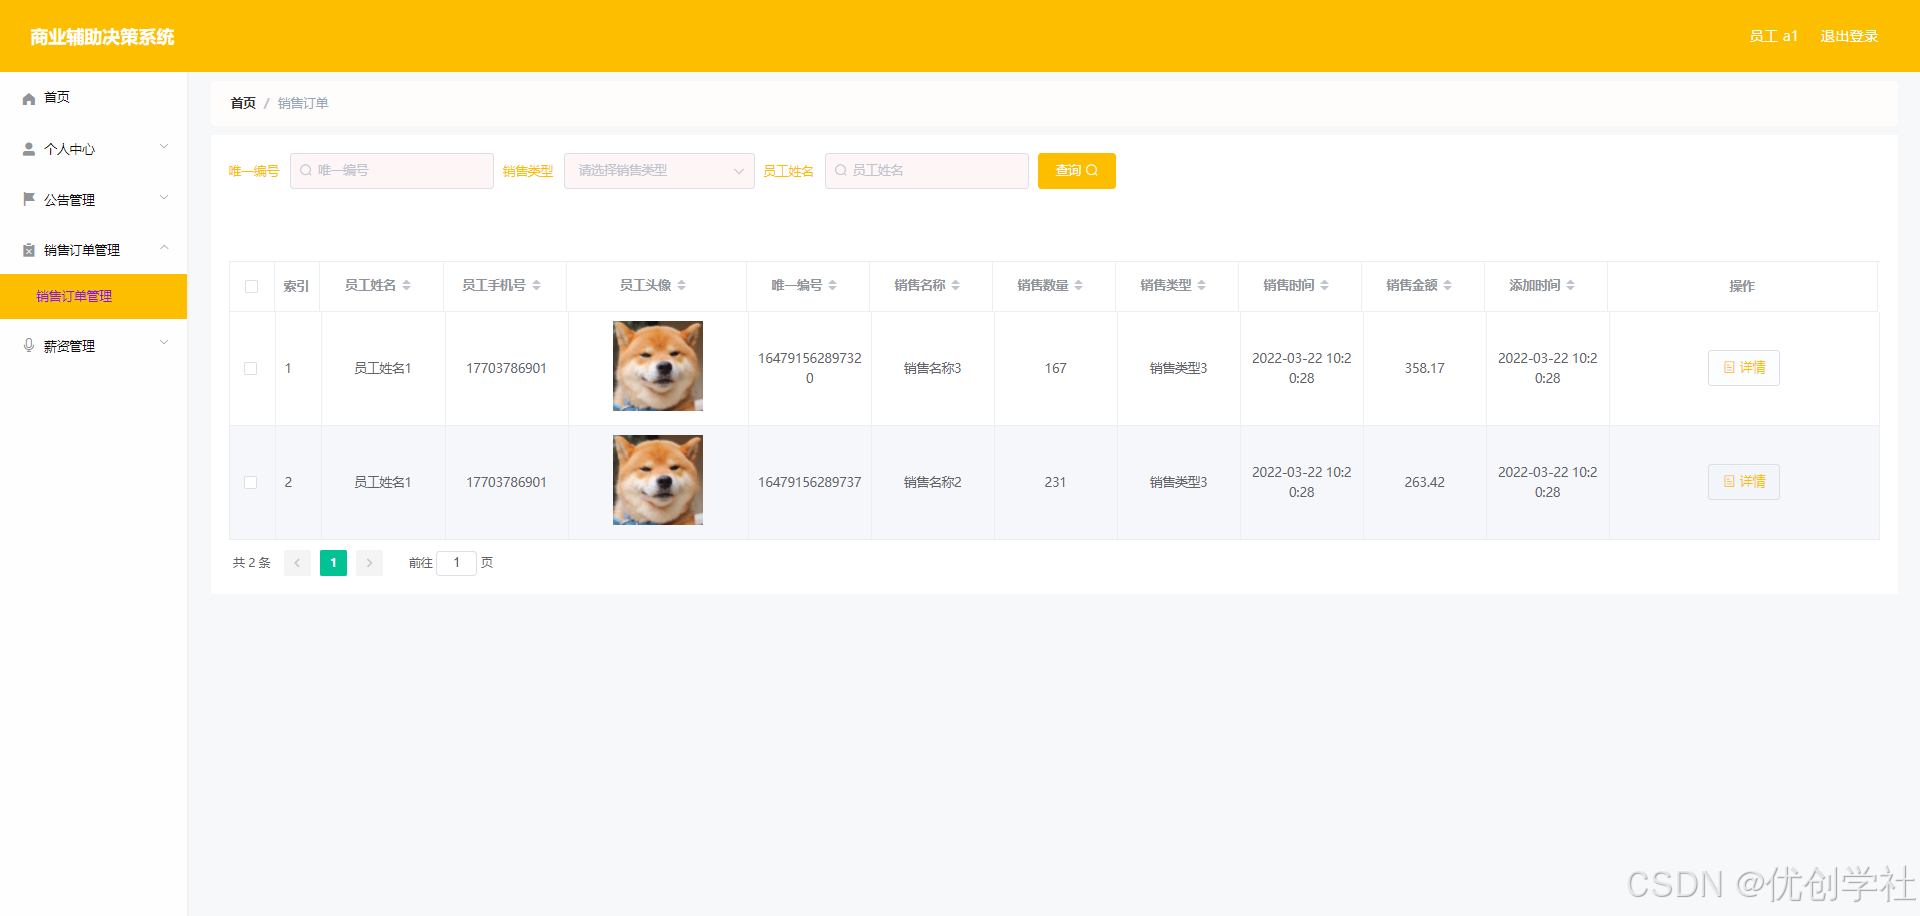Screen dimensions: 1920x916
Task: Click the flag icon beside 公告管理
Action: click(x=29, y=199)
